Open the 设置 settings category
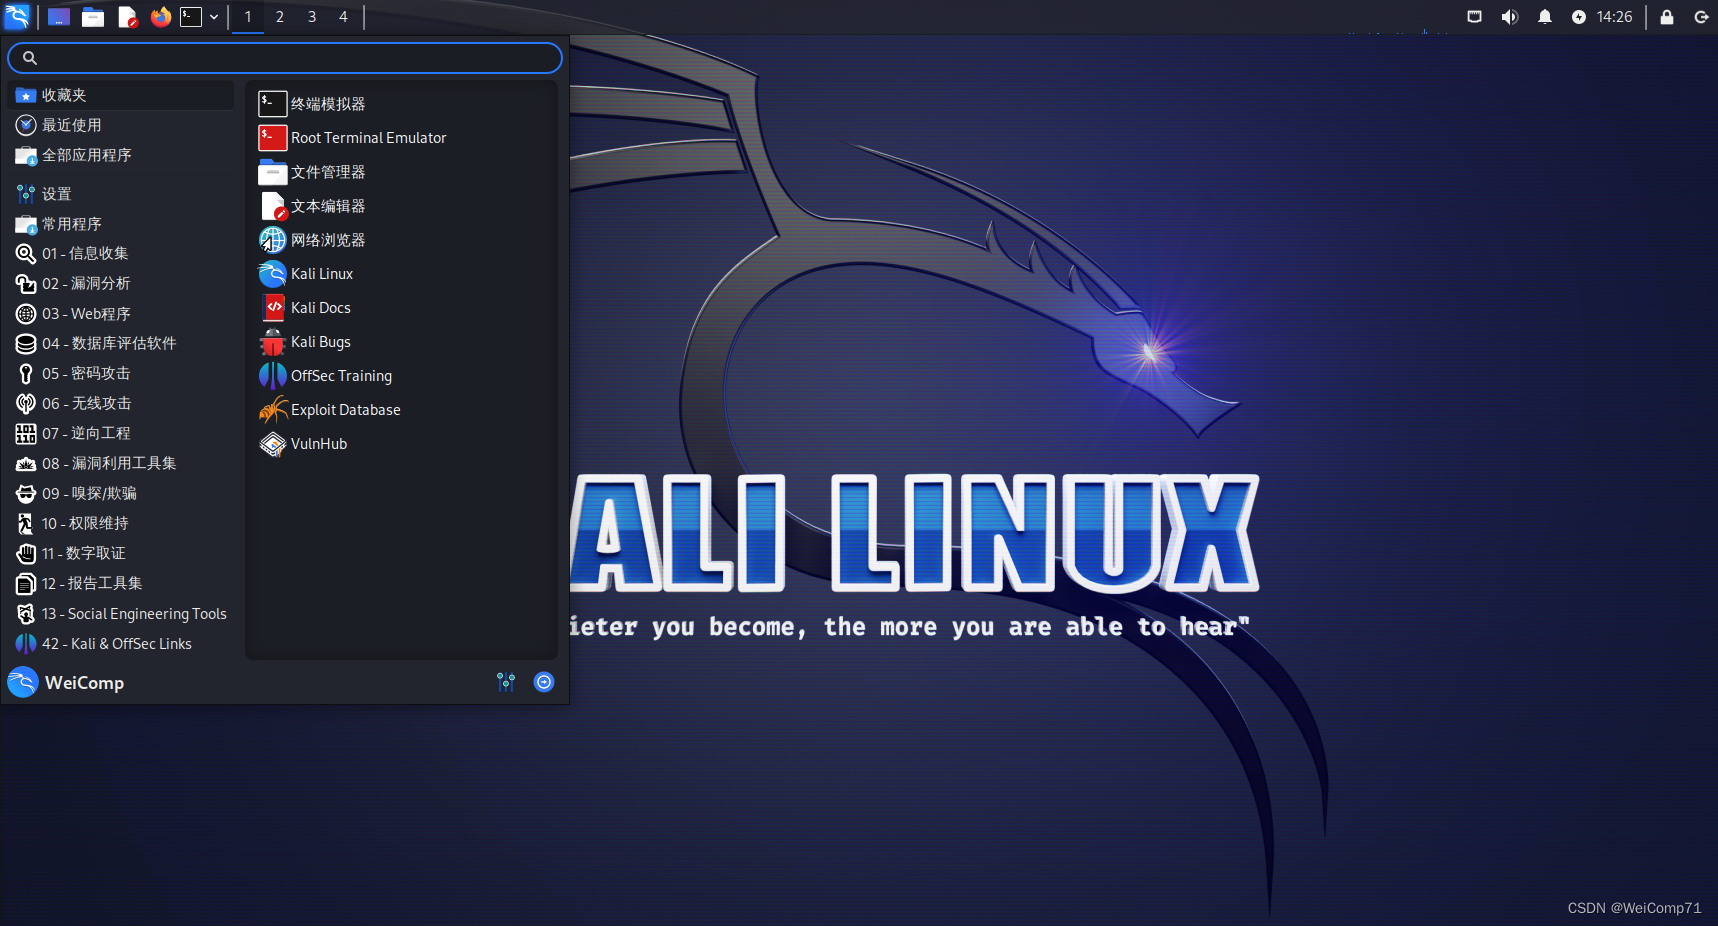The width and height of the screenshot is (1718, 926). click(x=121, y=194)
